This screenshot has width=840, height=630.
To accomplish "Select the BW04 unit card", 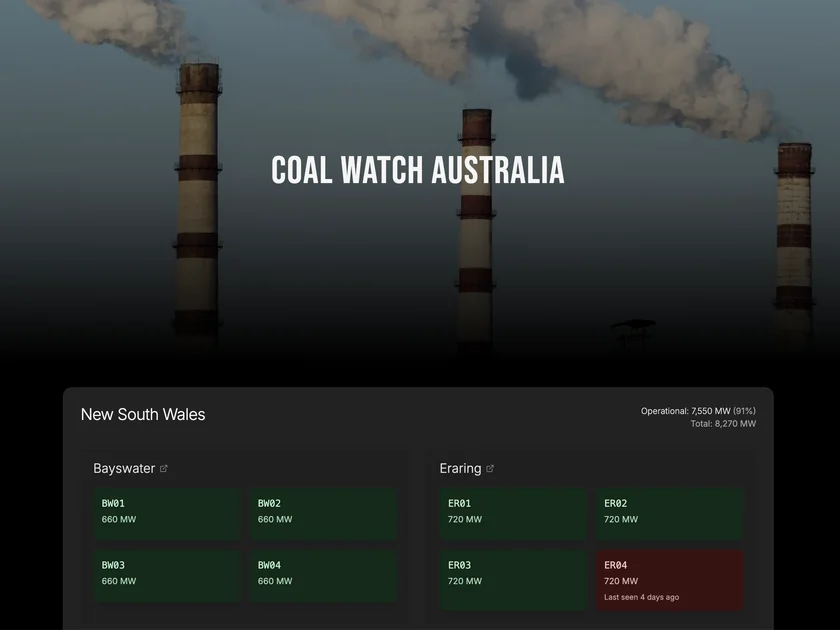I will (322, 574).
